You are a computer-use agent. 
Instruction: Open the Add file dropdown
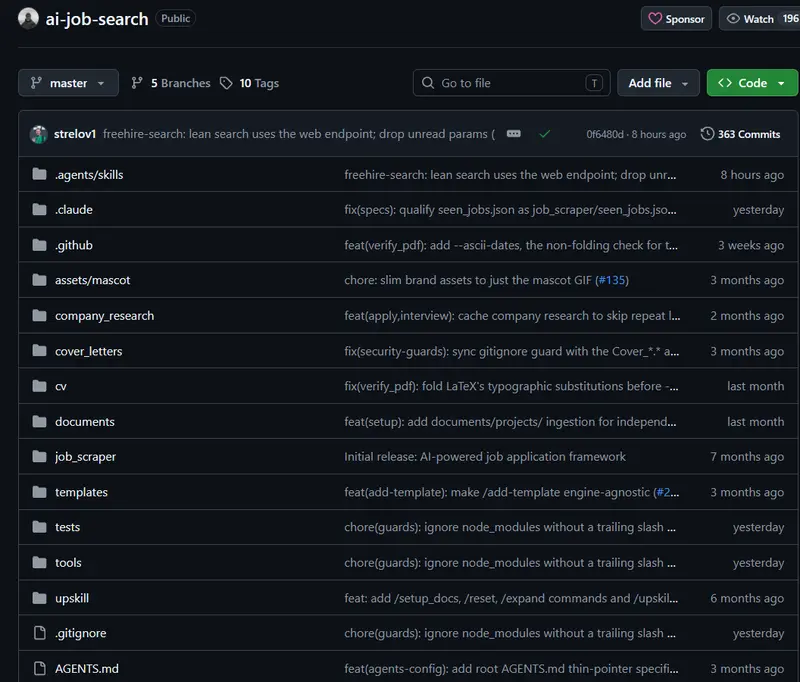click(x=658, y=83)
